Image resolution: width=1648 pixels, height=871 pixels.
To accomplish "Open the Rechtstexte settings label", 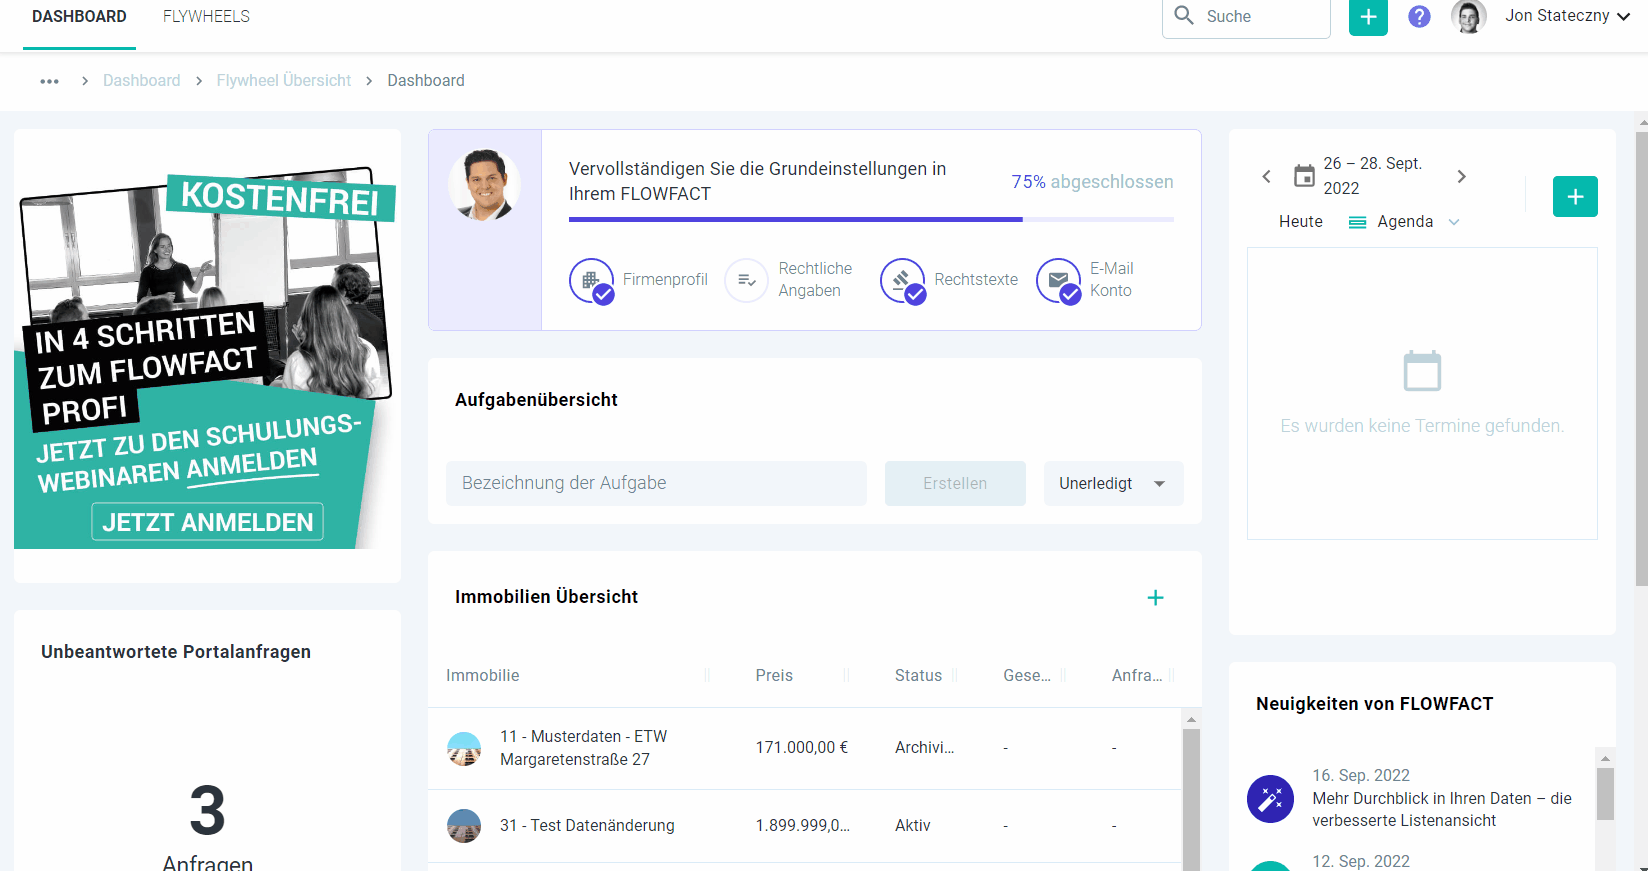I will (976, 280).
